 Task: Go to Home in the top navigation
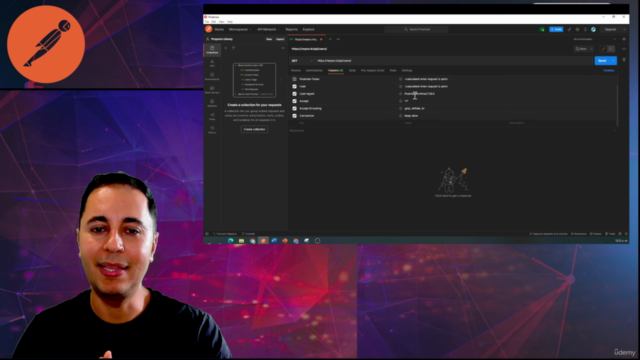point(219,29)
